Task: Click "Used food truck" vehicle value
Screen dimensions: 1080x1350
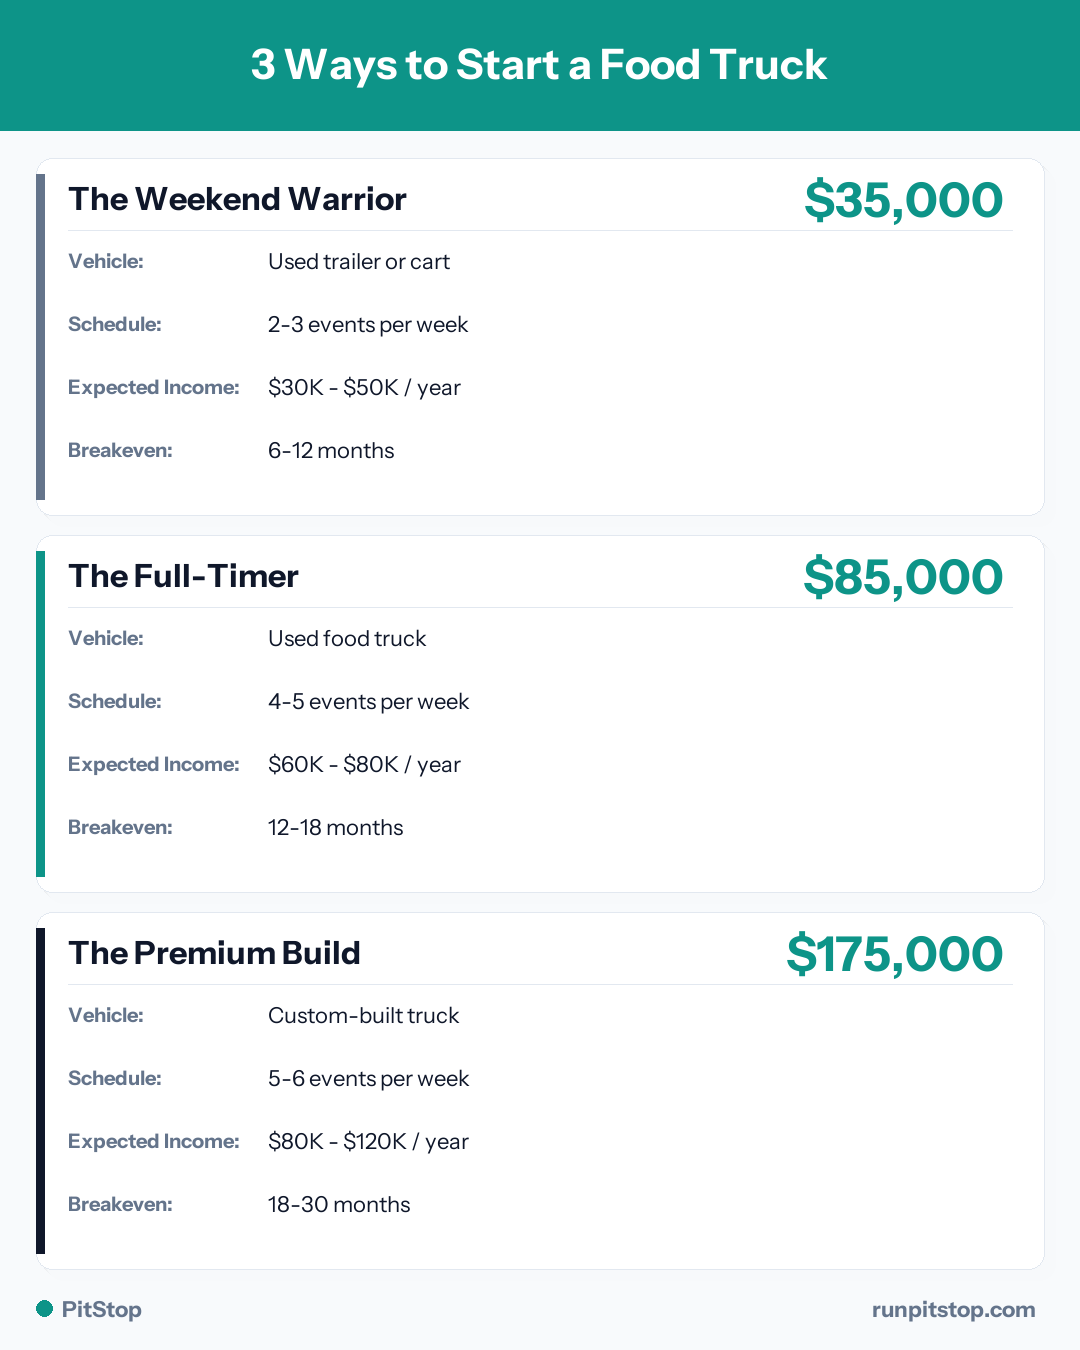Action: (347, 639)
